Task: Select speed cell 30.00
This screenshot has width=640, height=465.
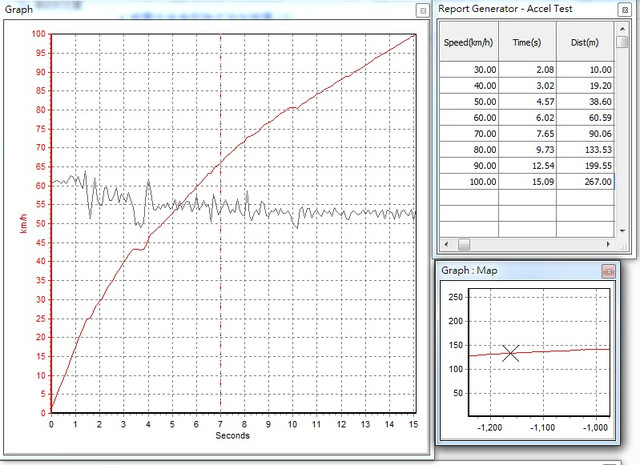Action: pos(469,70)
